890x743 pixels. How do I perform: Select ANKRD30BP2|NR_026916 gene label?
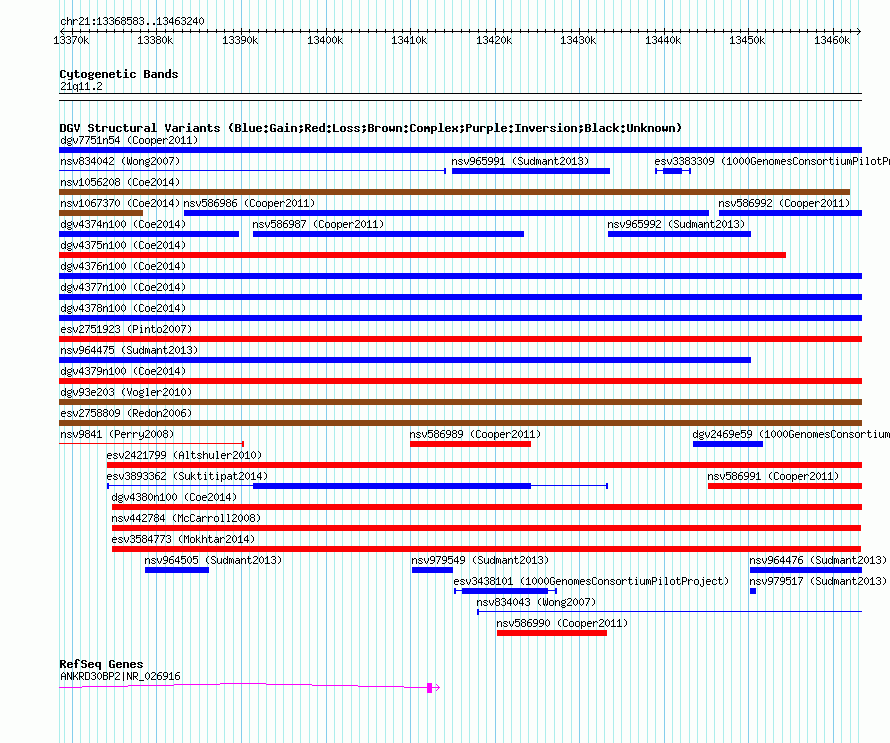click(120, 677)
